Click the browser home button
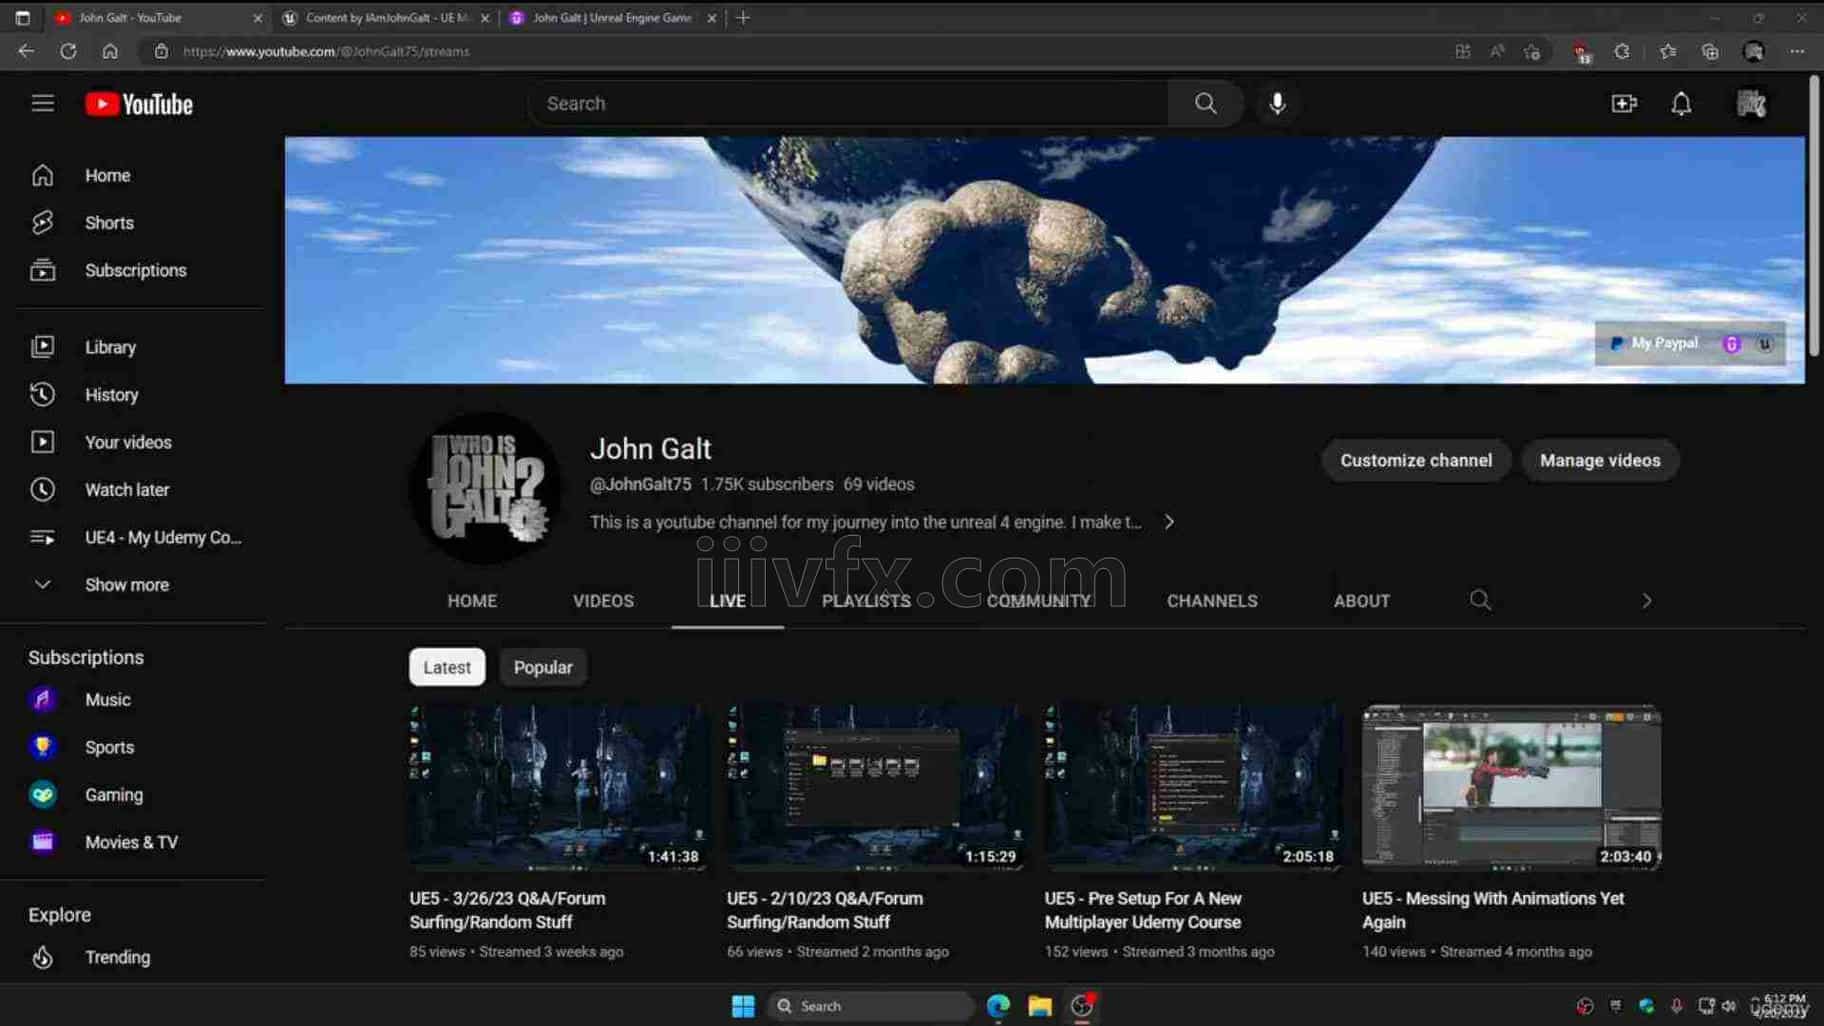 [110, 51]
